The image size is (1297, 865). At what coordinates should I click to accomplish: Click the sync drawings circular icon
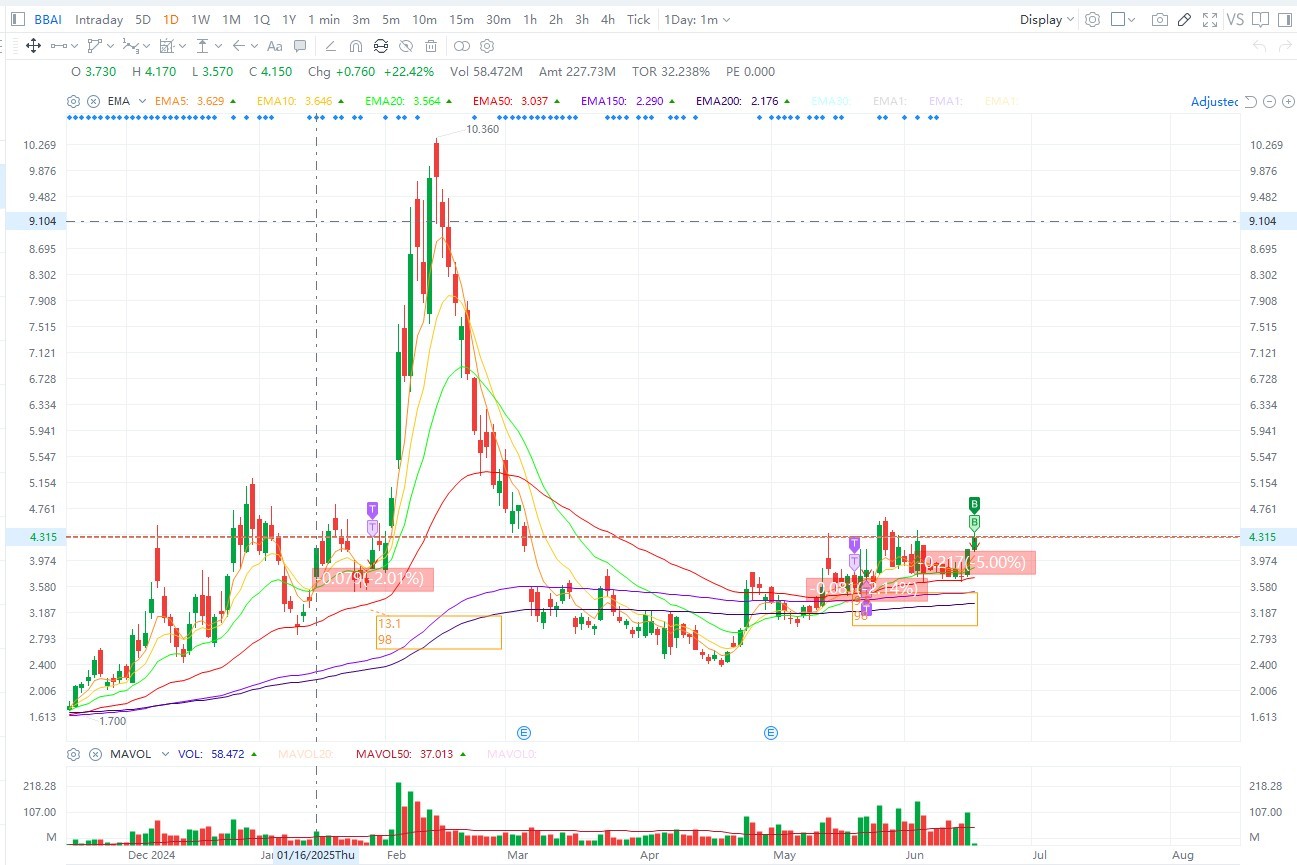coord(381,46)
